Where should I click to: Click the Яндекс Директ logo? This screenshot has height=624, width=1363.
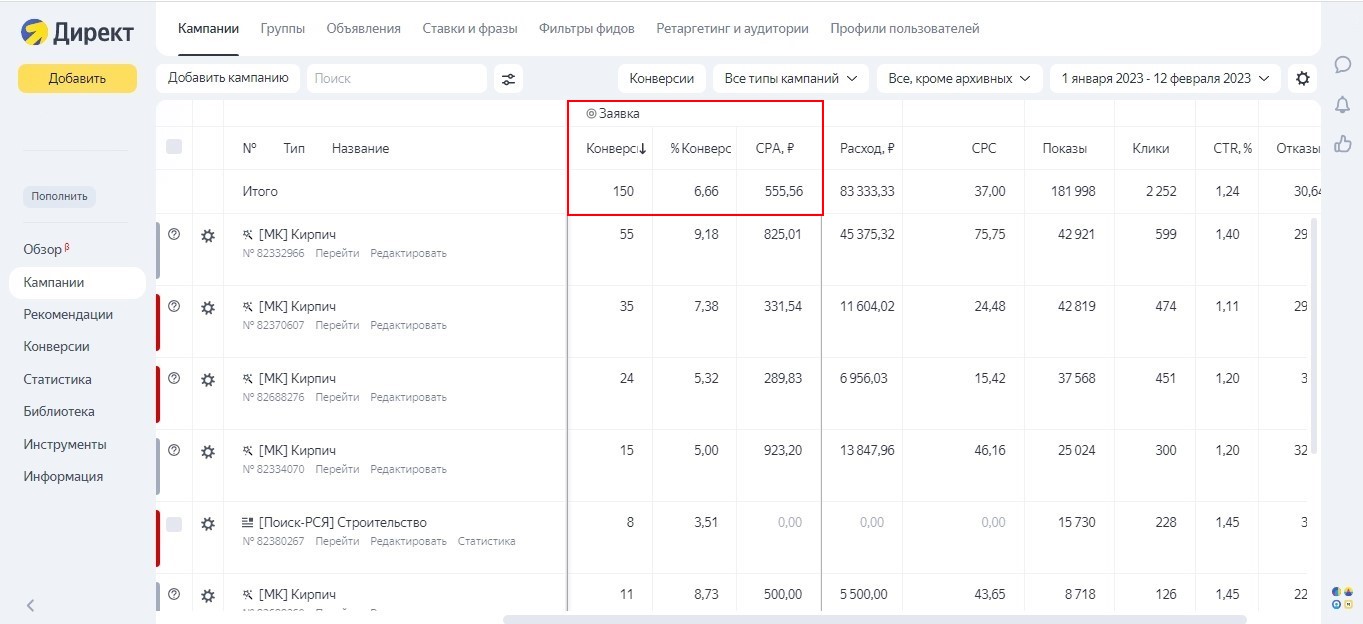(77, 31)
